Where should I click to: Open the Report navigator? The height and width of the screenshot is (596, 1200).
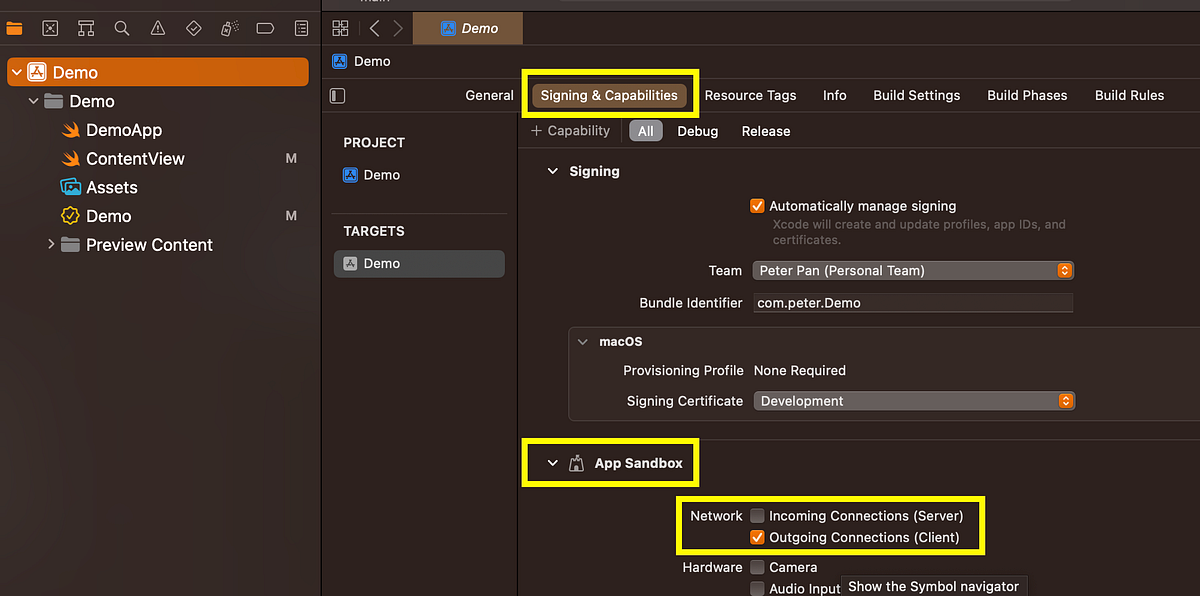(x=301, y=28)
